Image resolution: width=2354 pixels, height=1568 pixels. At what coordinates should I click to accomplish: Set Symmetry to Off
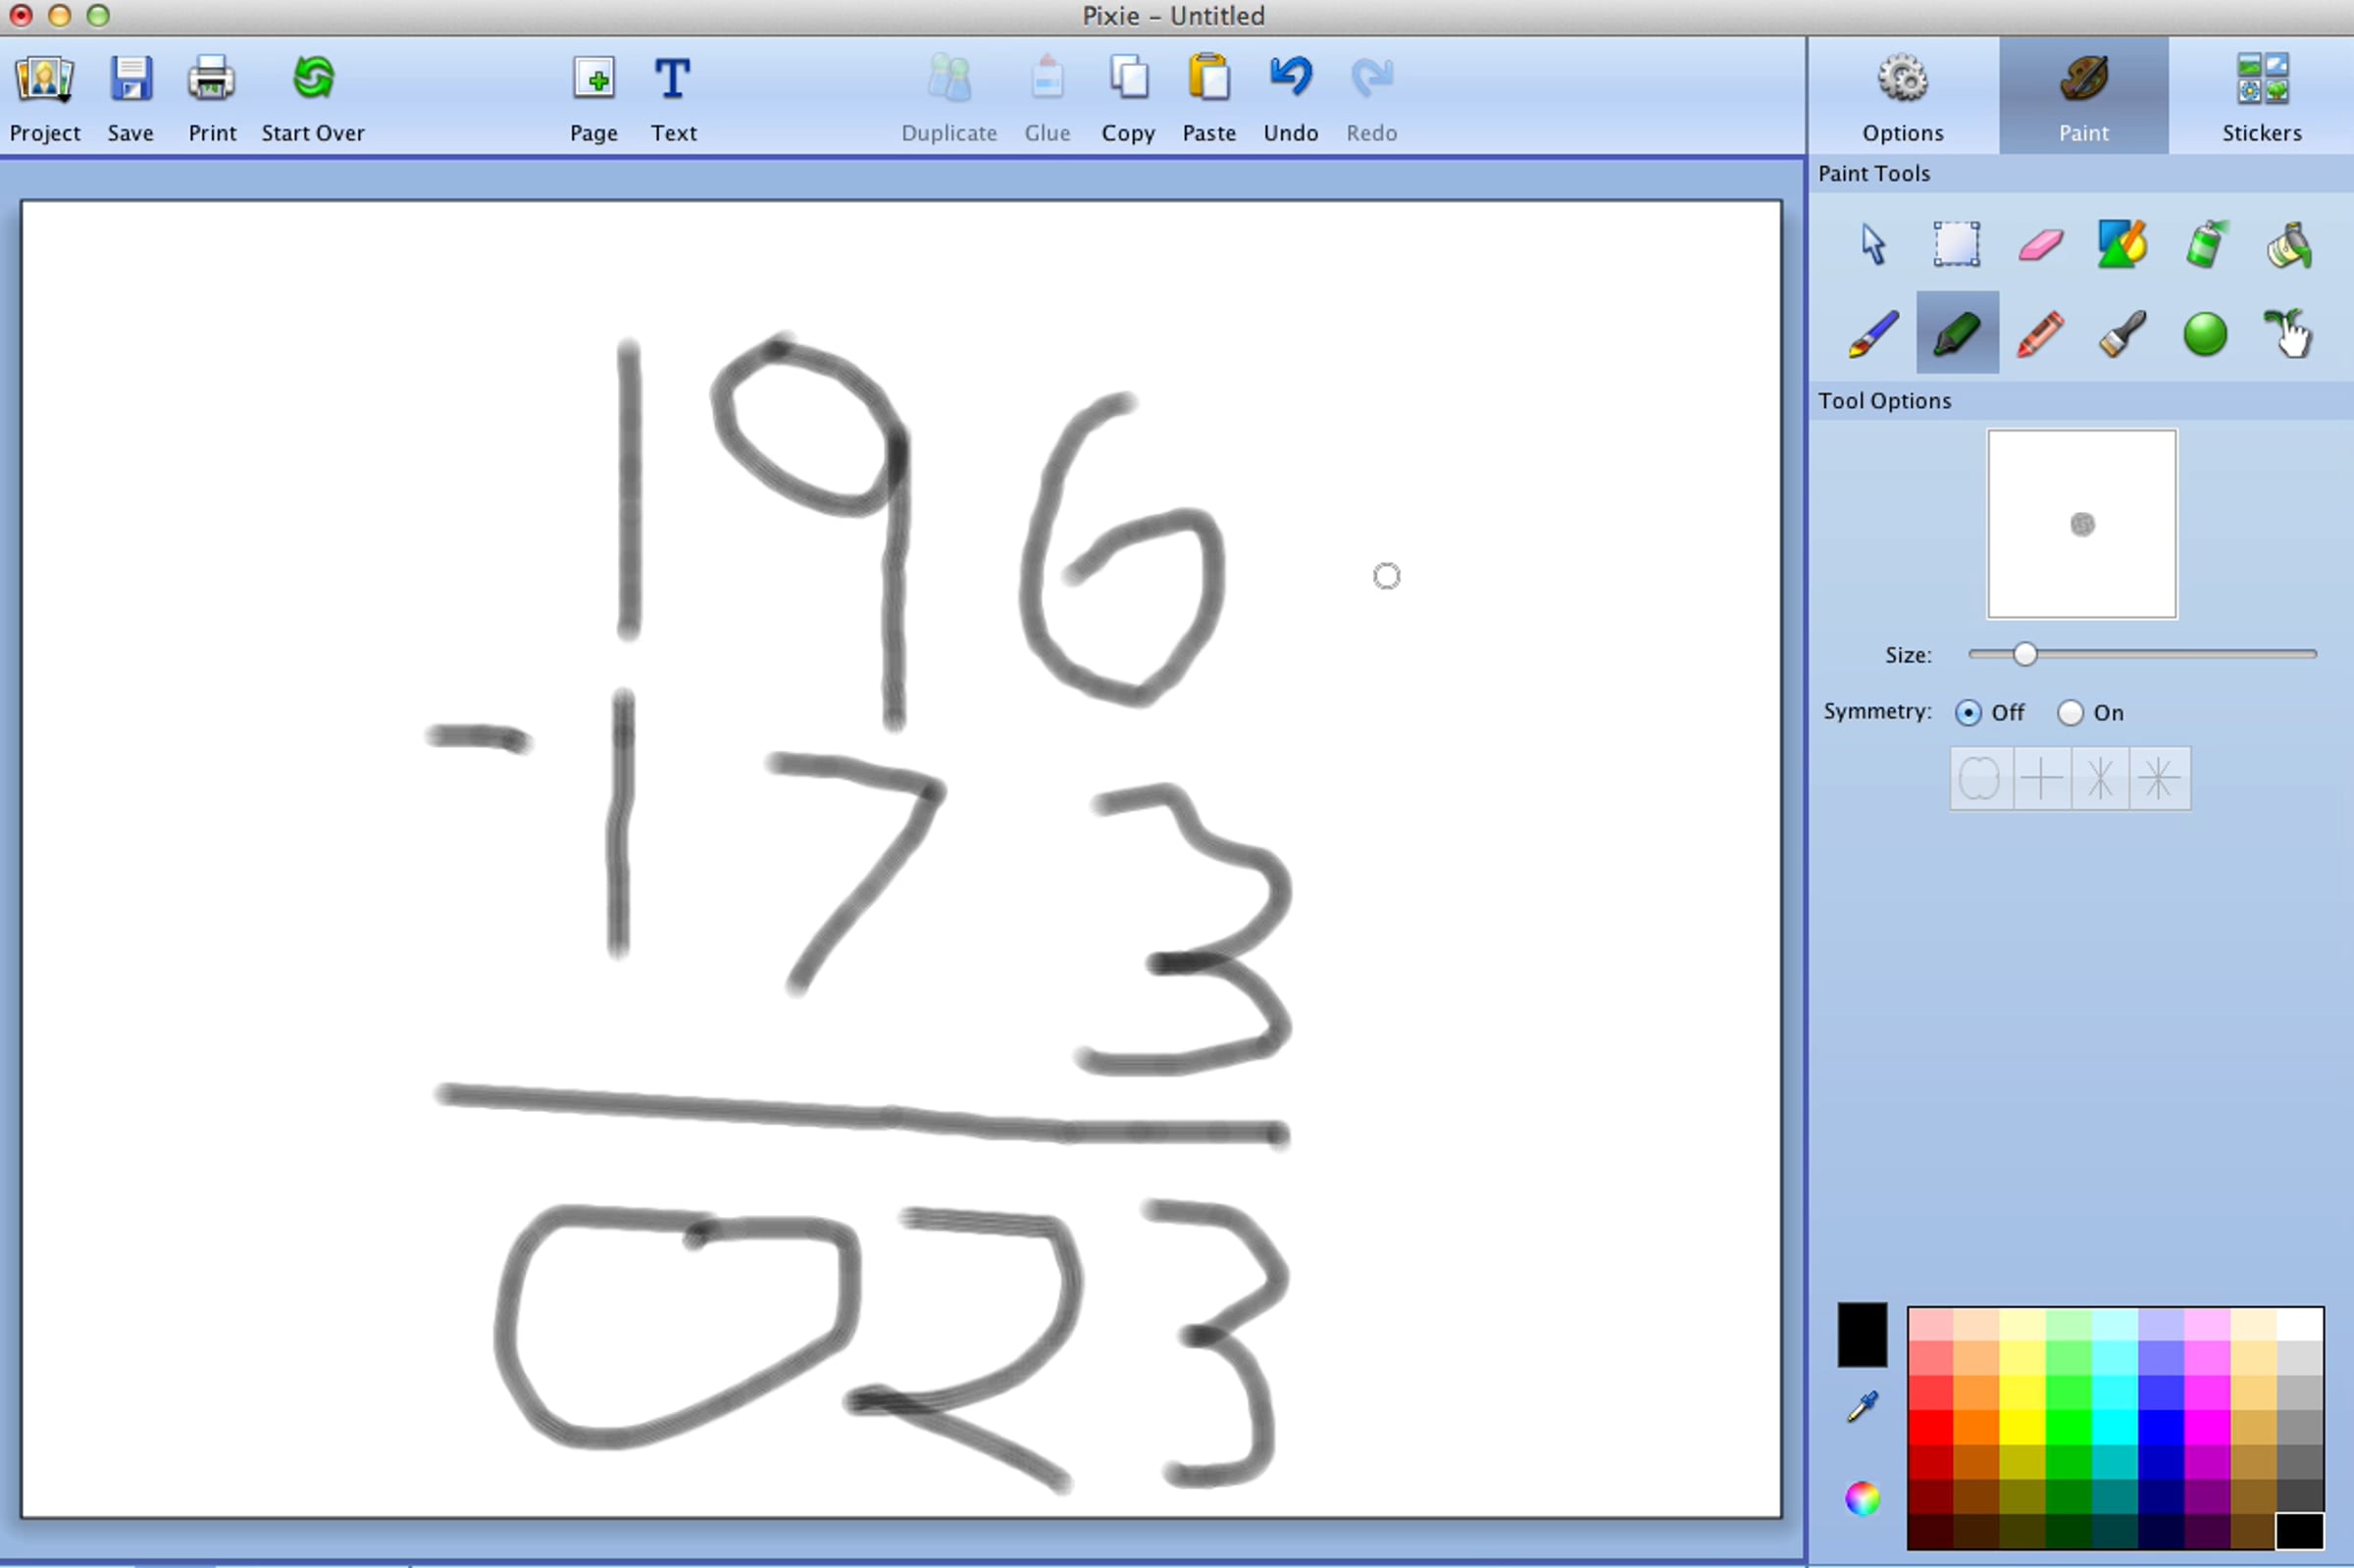1968,713
